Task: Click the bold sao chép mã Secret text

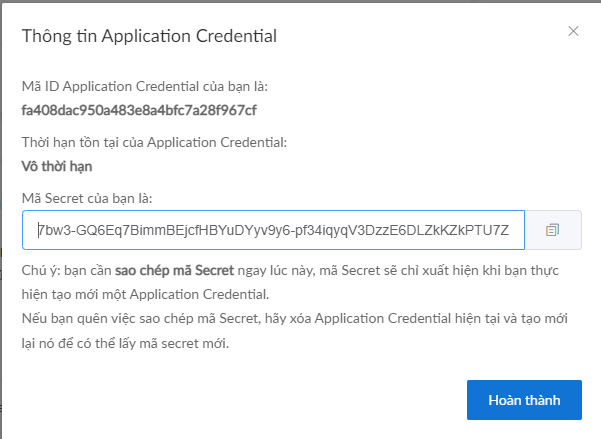Action: click(173, 271)
